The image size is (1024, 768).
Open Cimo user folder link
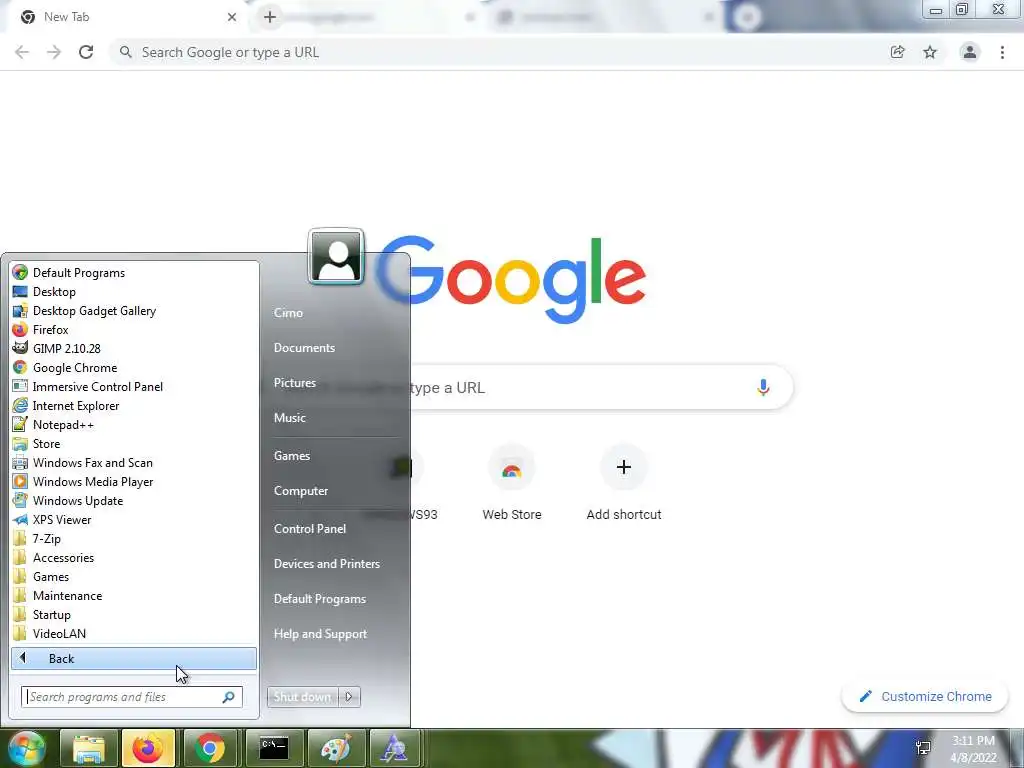click(x=288, y=313)
